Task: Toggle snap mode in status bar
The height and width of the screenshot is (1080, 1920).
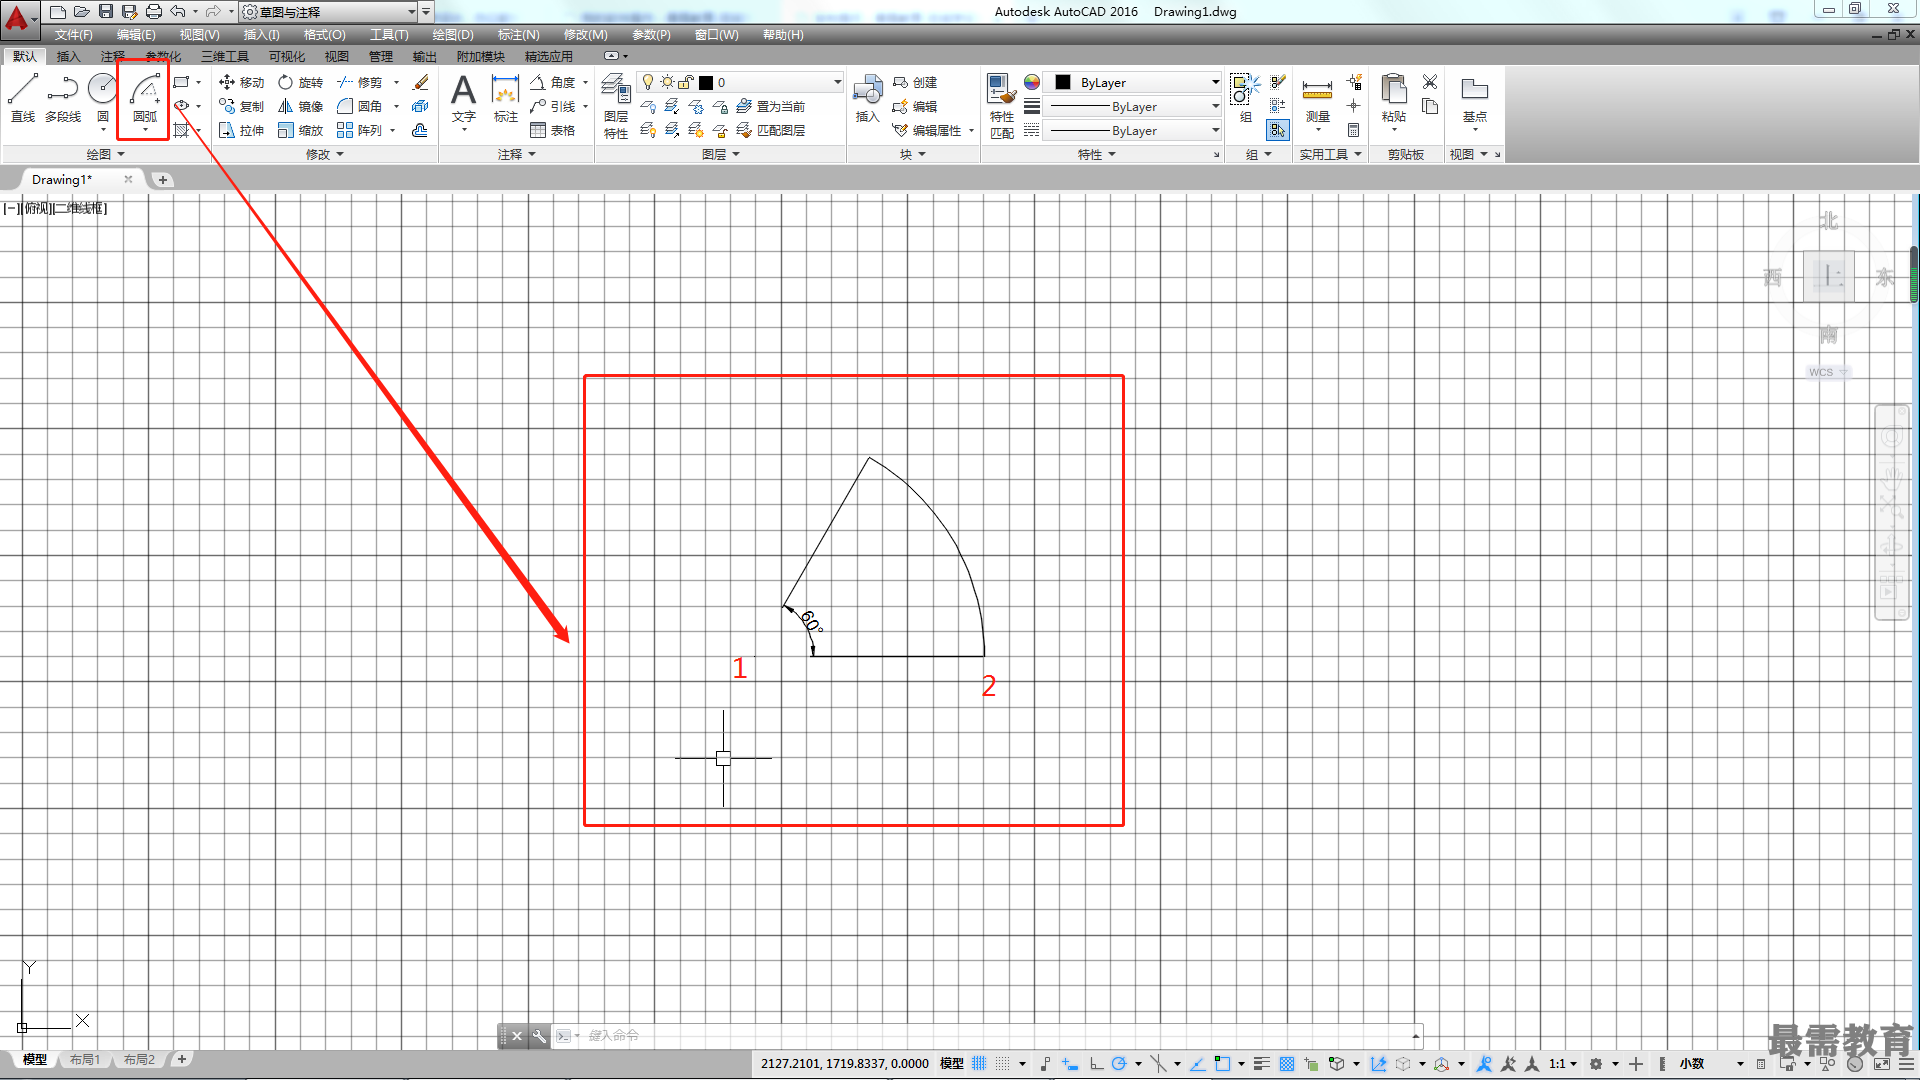Action: tap(1003, 1064)
